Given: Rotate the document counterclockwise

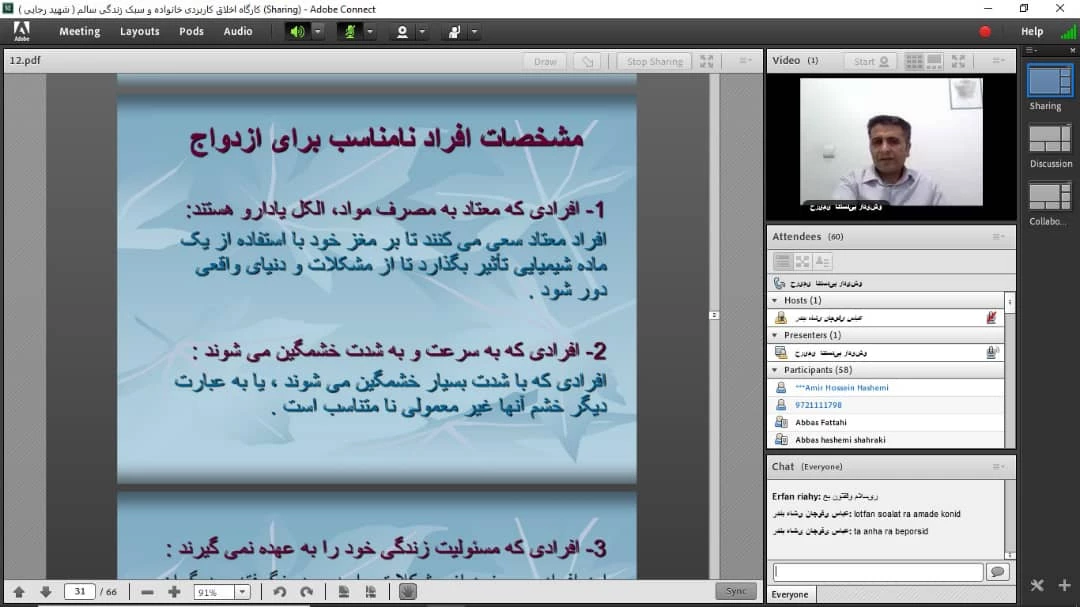Looking at the screenshot, I should coord(280,592).
